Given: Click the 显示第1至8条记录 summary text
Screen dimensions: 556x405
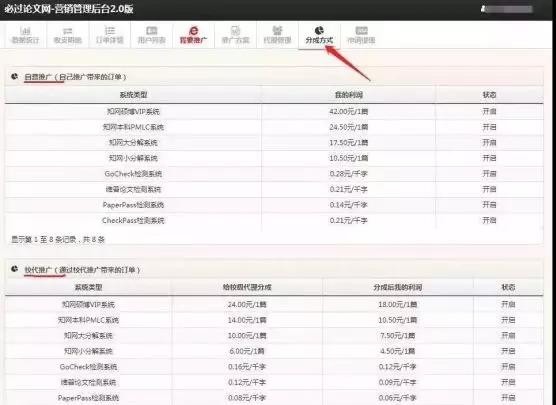Looking at the screenshot, I should pyautogui.click(x=58, y=240).
